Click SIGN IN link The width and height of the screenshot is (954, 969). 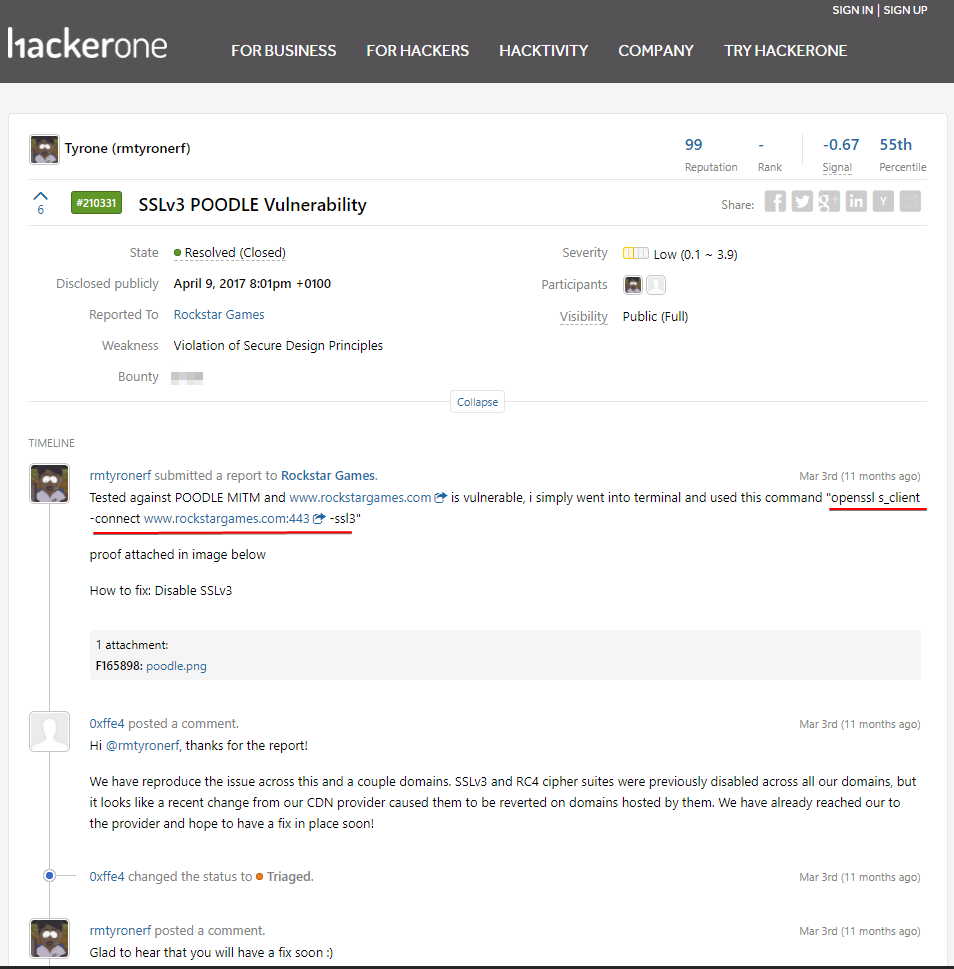[x=853, y=10]
